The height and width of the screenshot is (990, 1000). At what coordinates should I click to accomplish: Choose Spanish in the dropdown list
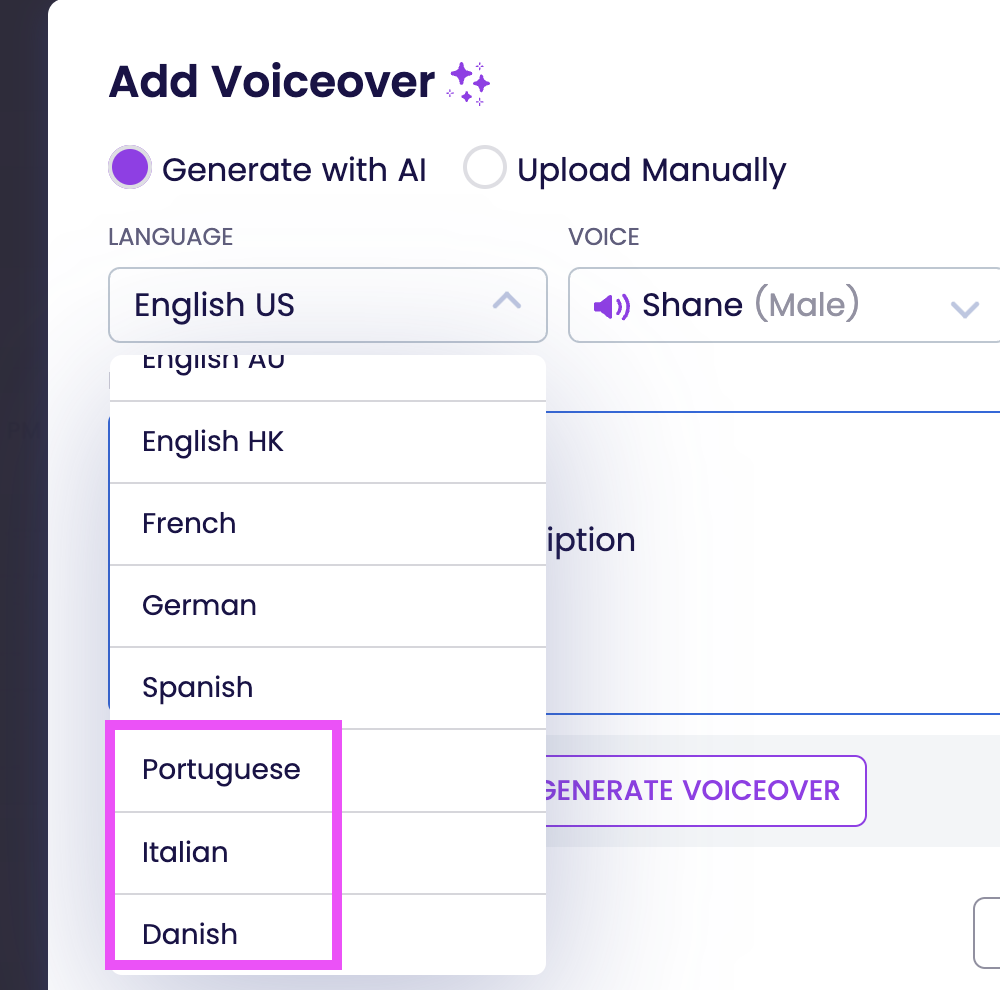click(328, 688)
